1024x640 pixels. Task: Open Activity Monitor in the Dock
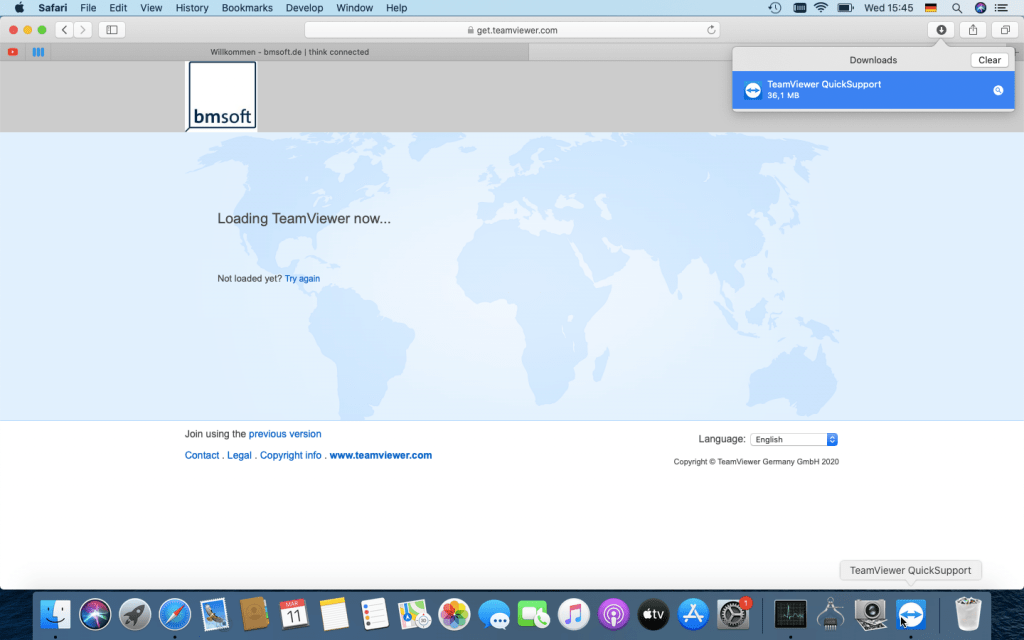click(x=790, y=614)
